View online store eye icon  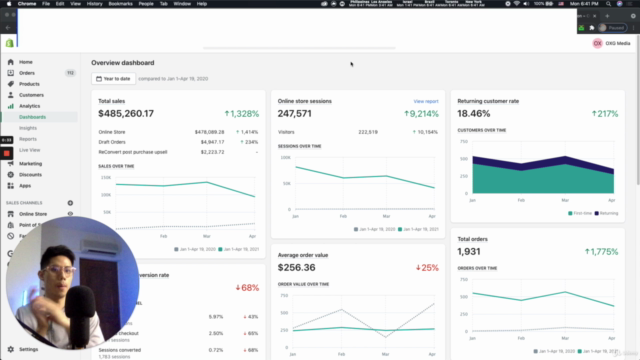pyautogui.click(x=70, y=214)
